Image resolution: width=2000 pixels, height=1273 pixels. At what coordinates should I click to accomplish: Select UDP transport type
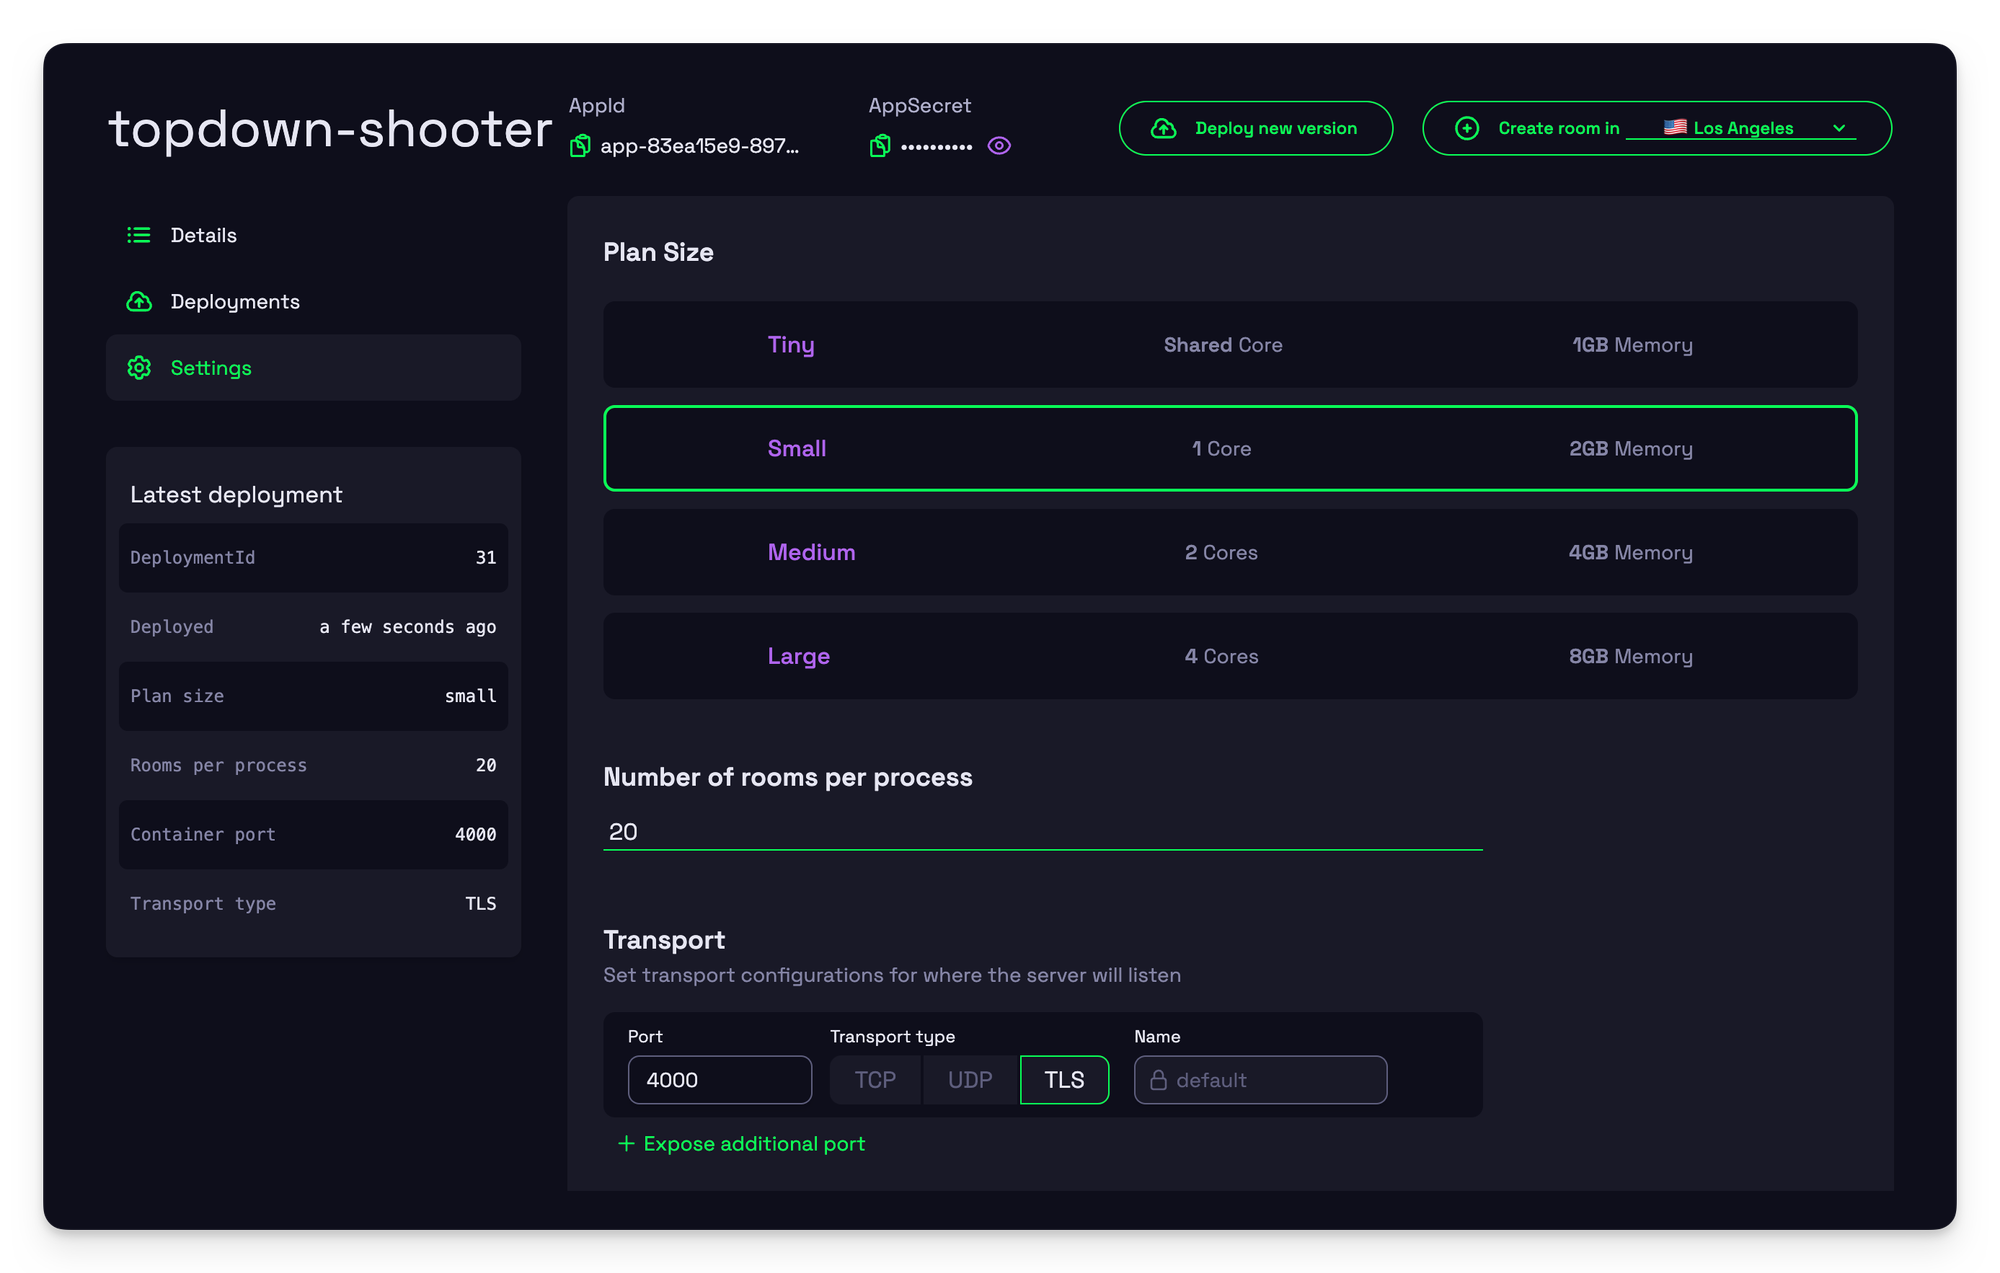tap(970, 1080)
